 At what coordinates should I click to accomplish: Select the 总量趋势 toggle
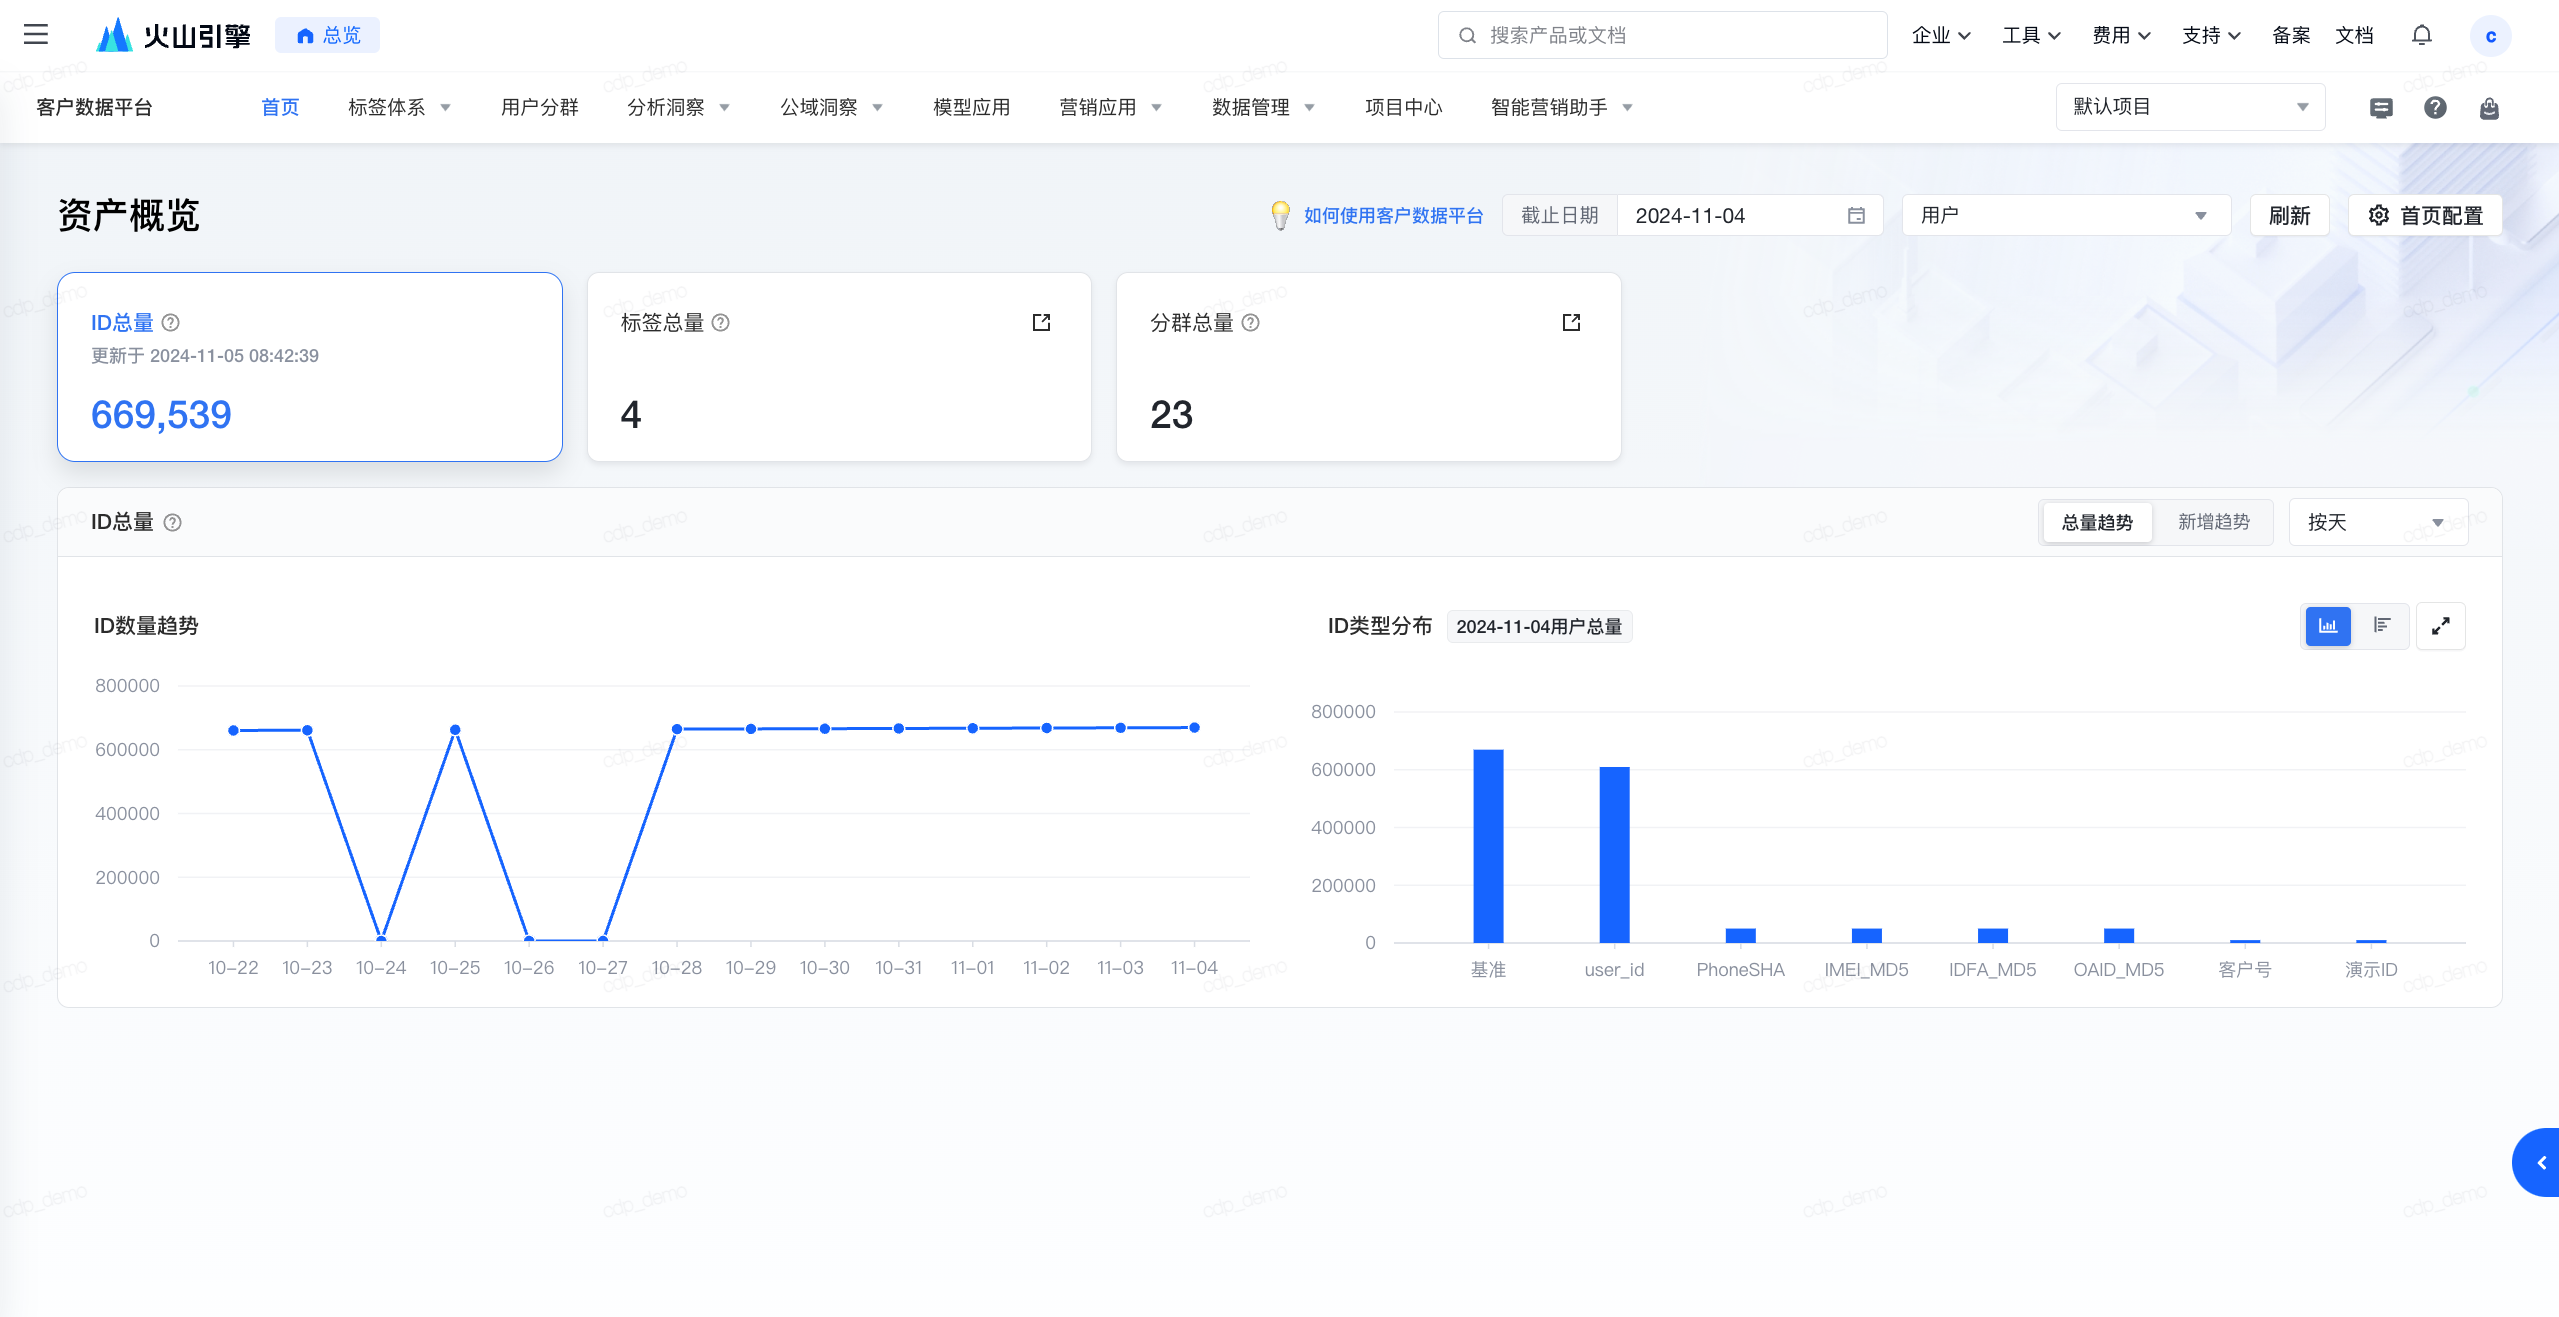click(2097, 522)
